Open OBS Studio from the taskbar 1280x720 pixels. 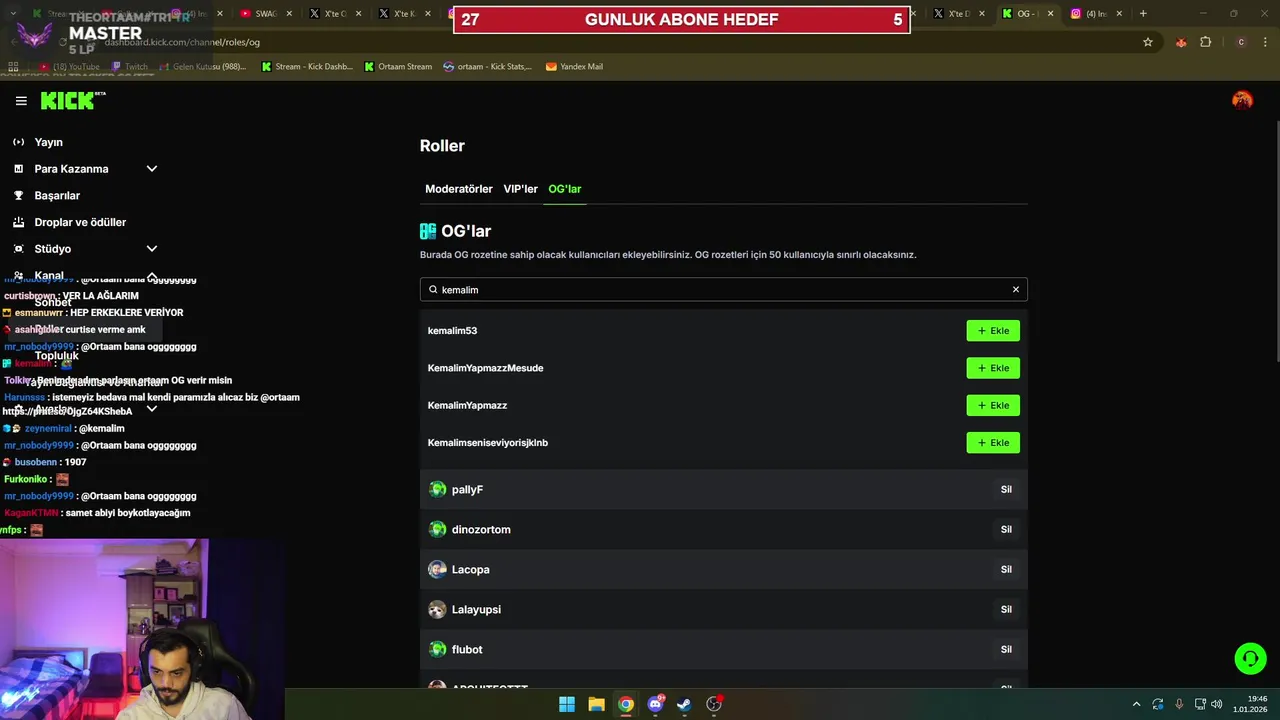click(x=714, y=704)
